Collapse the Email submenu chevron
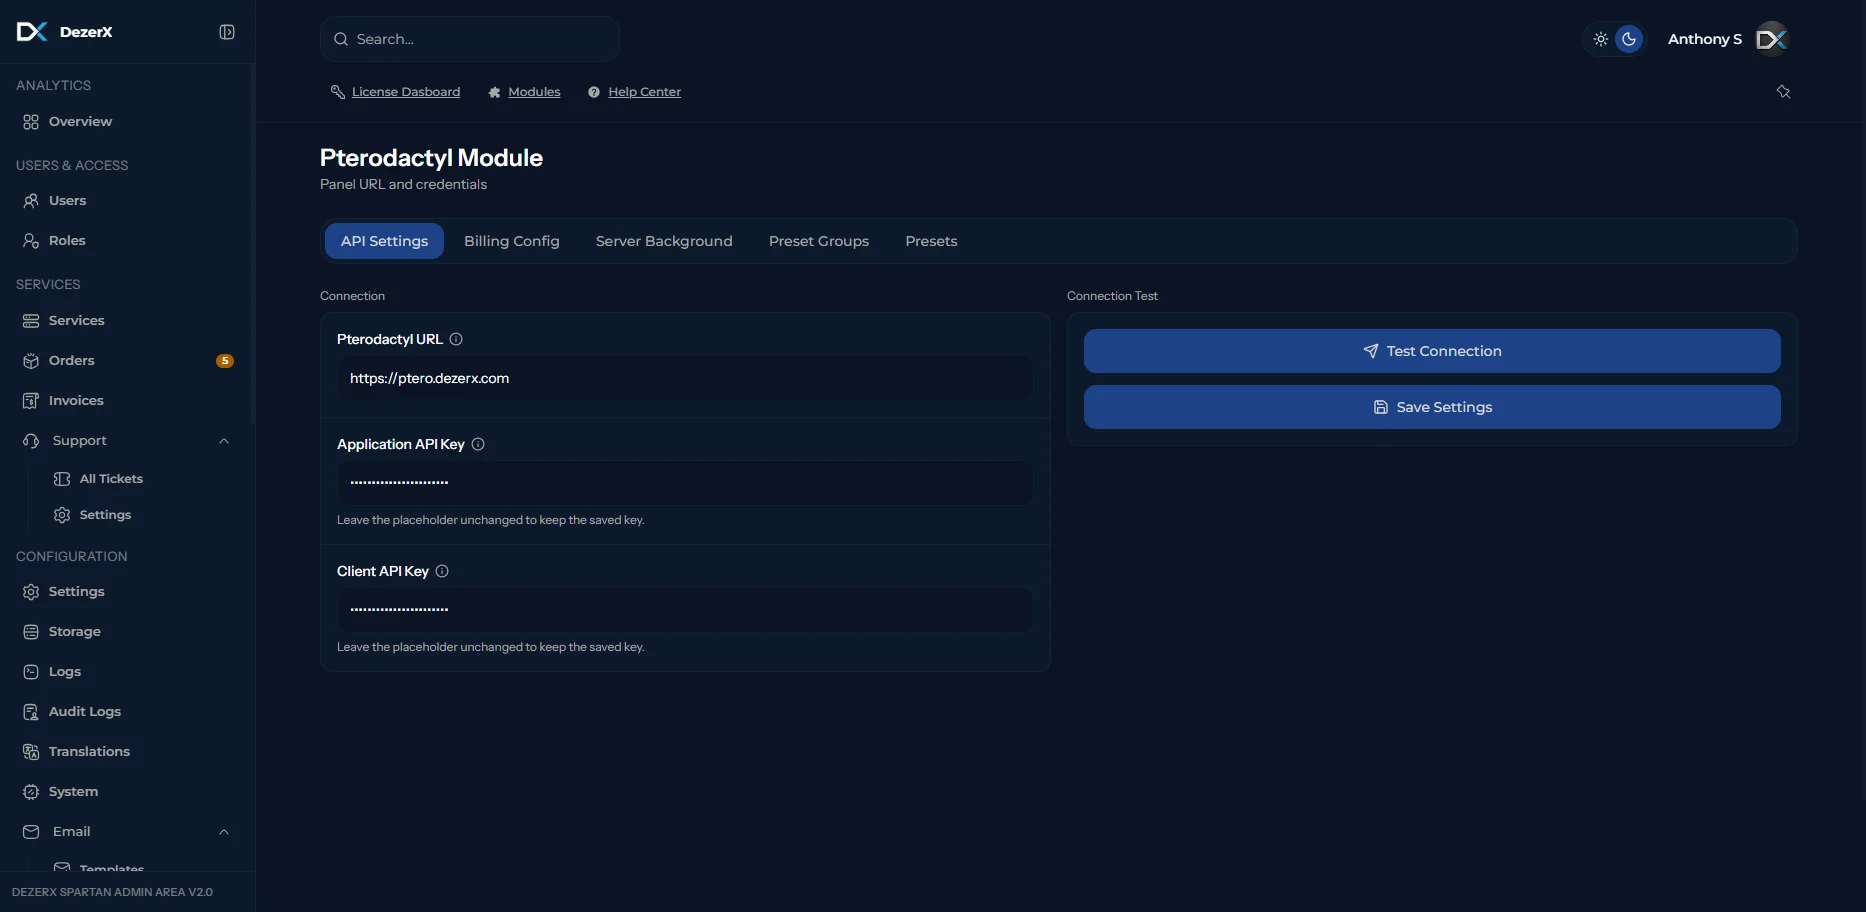 coord(224,832)
